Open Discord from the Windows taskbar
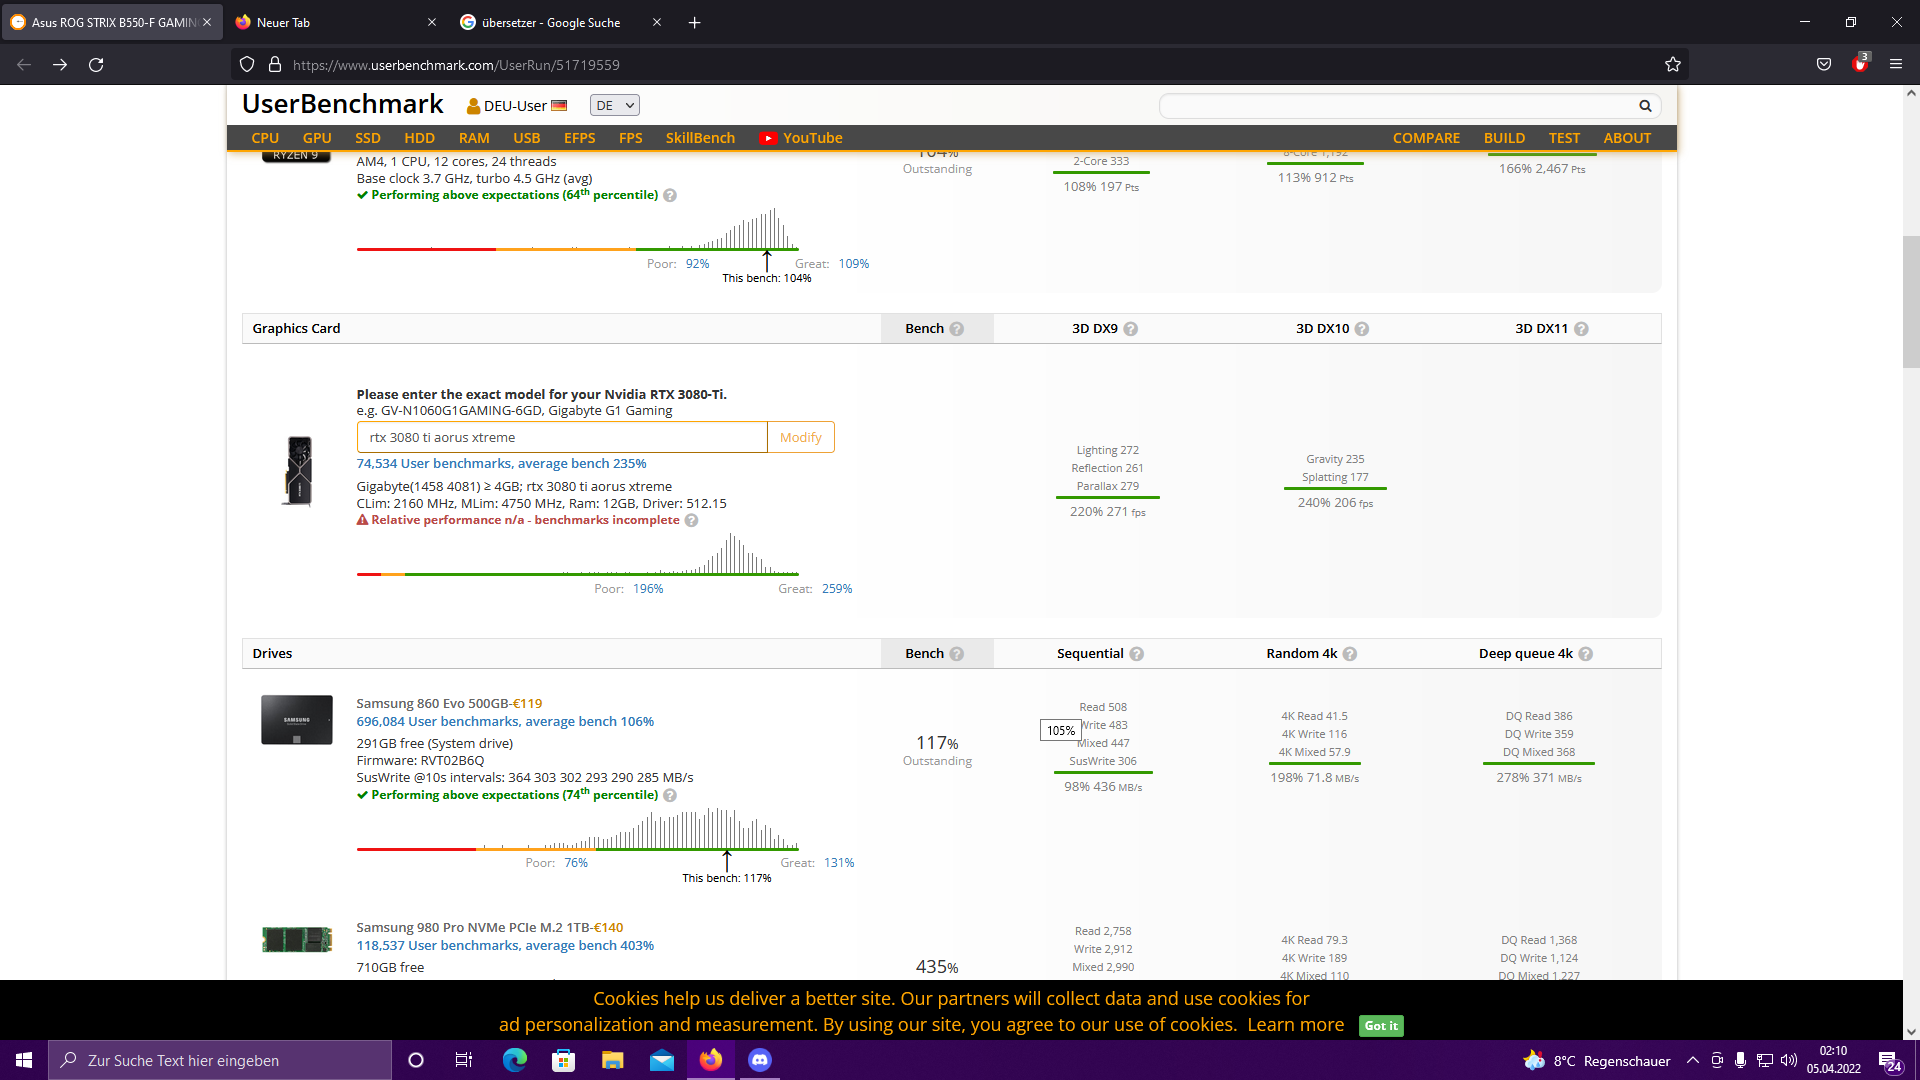1920x1080 pixels. point(760,1060)
